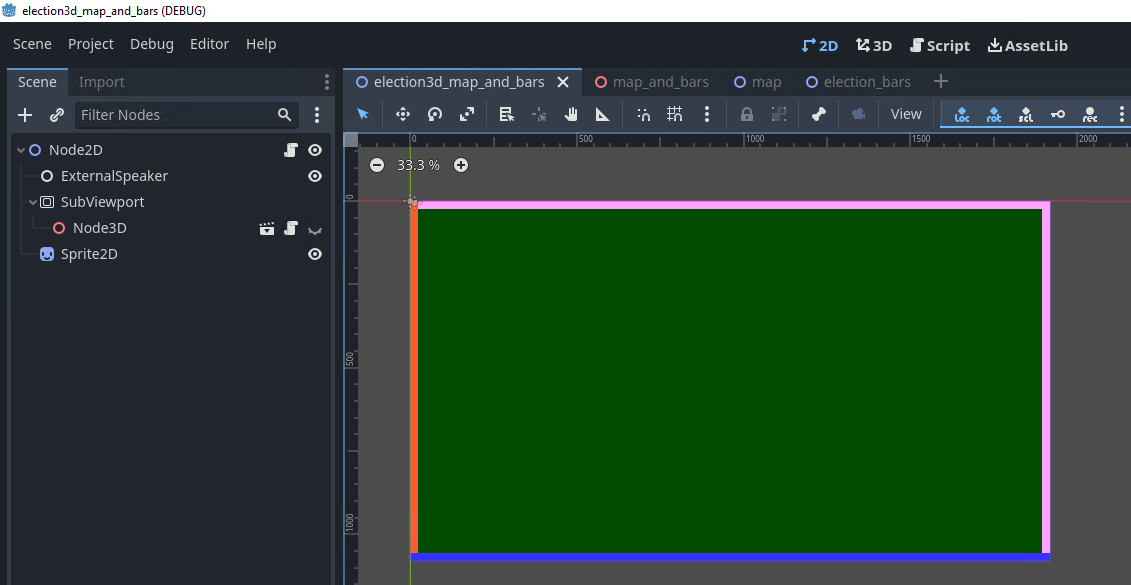Viewport: 1131px width, 585px height.
Task: Open the skeleton bone options icon
Action: point(818,114)
